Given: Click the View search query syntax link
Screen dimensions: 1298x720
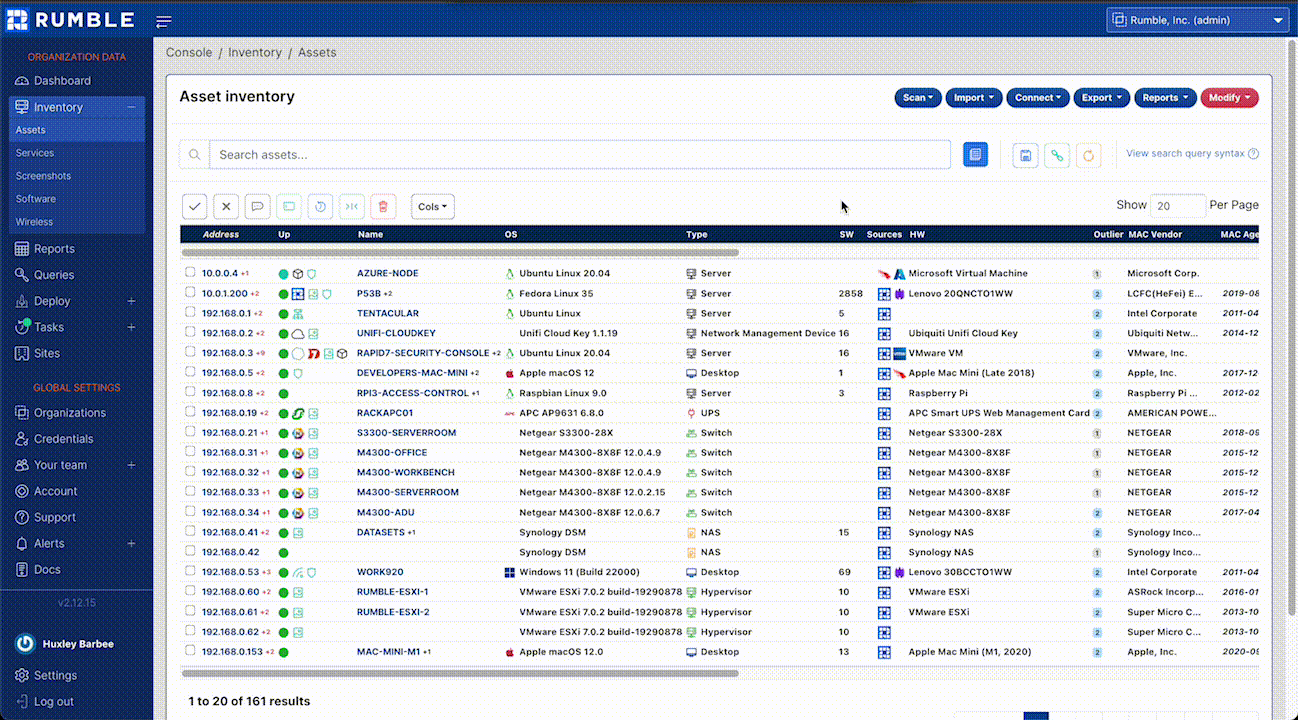Looking at the screenshot, I should coord(1189,153).
